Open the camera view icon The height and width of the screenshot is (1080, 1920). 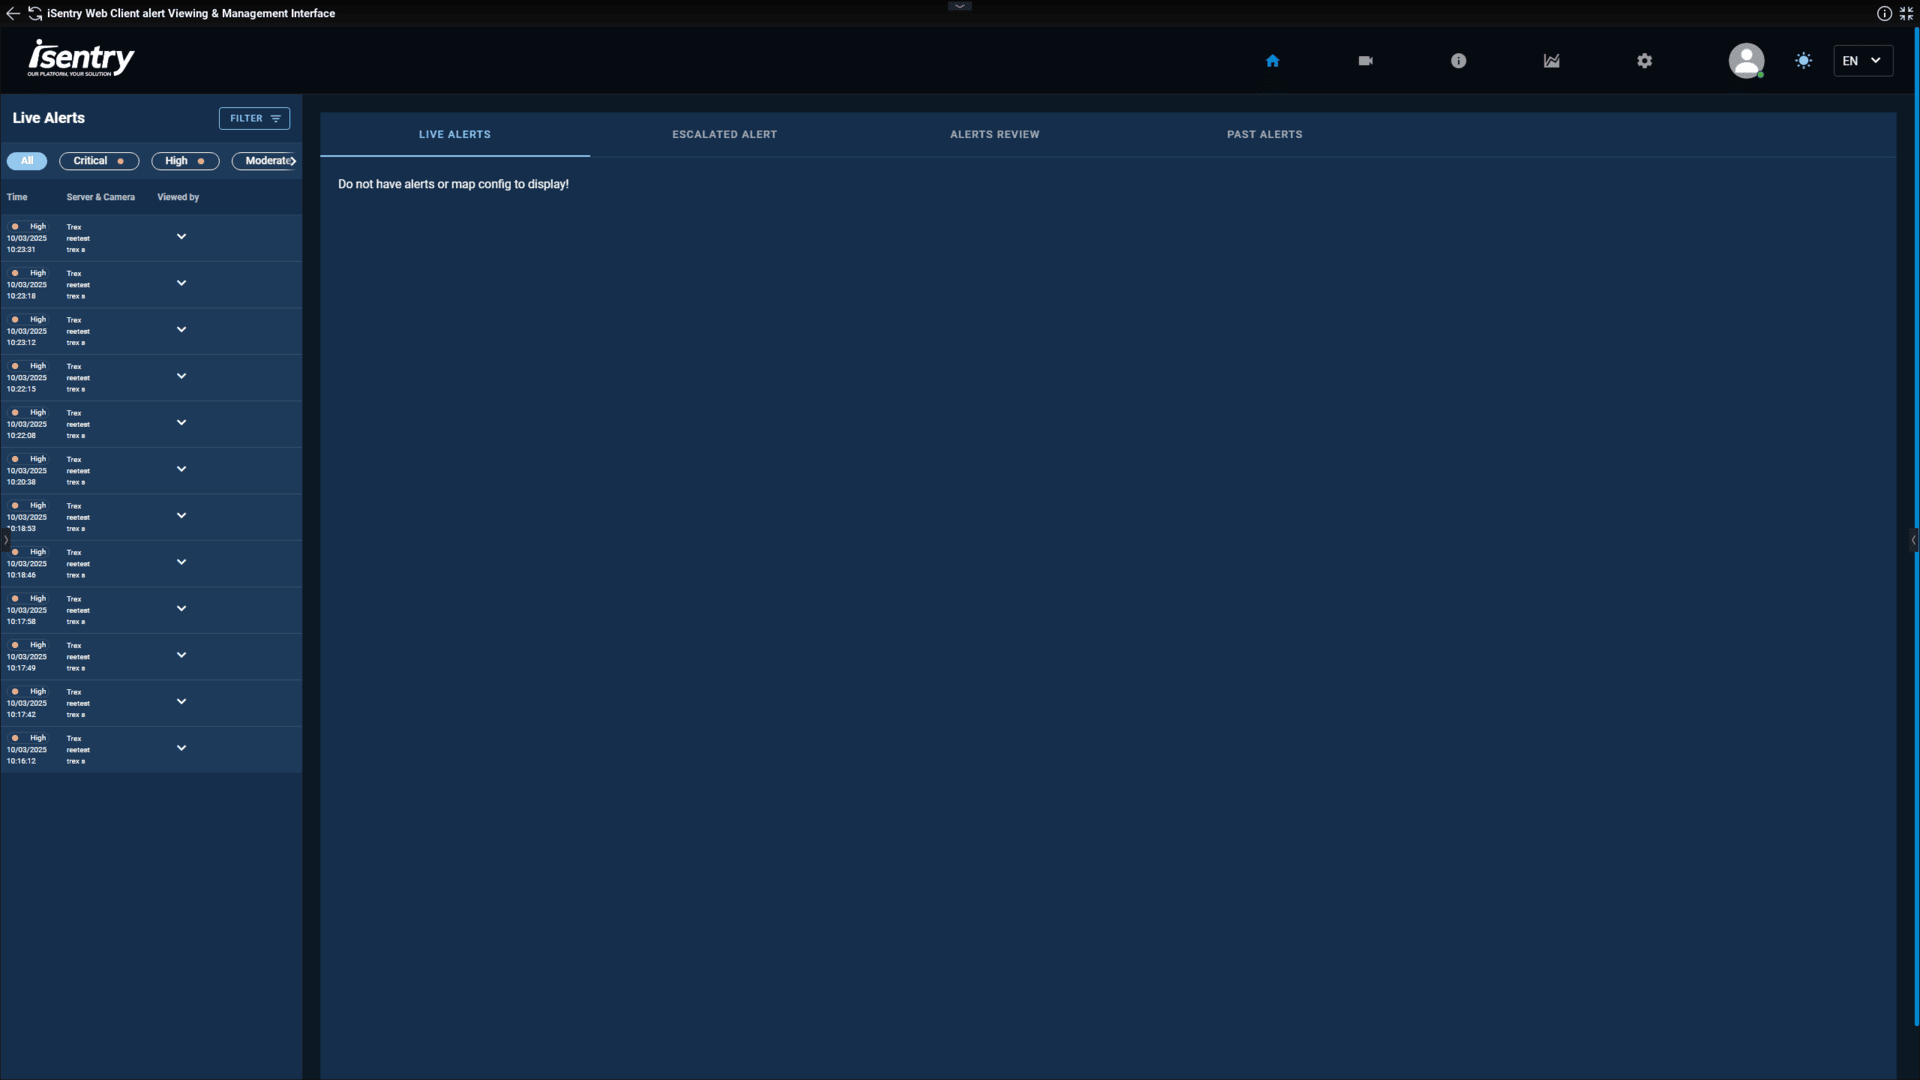1365,61
